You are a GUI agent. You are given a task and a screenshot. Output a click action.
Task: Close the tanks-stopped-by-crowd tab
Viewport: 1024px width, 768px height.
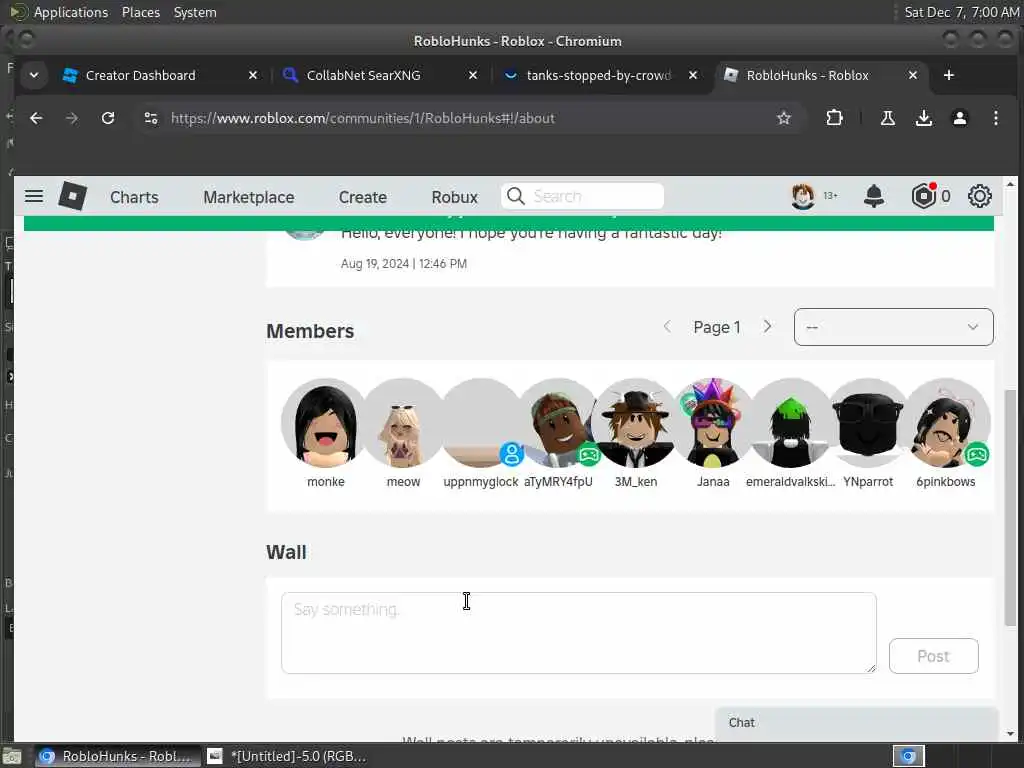pos(693,75)
